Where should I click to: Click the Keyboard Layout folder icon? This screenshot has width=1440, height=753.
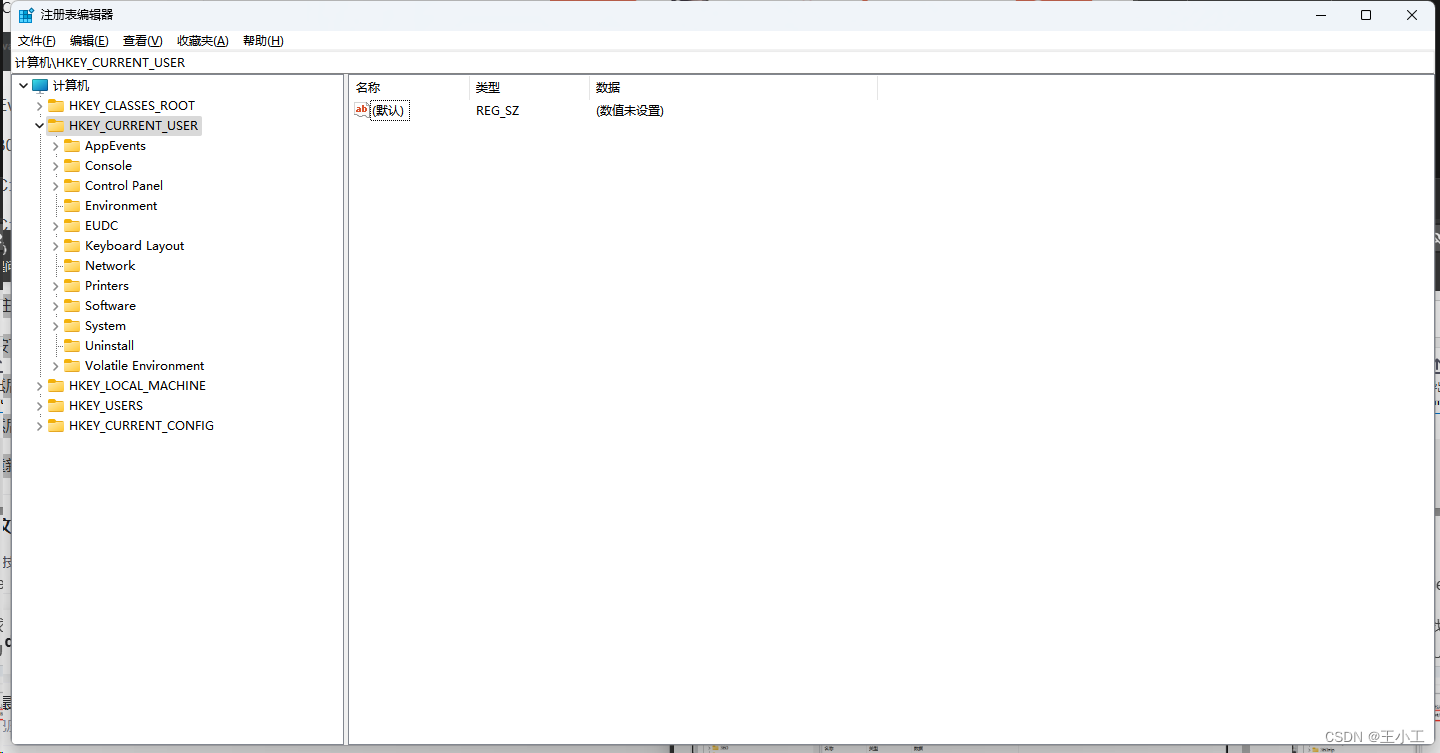72,246
